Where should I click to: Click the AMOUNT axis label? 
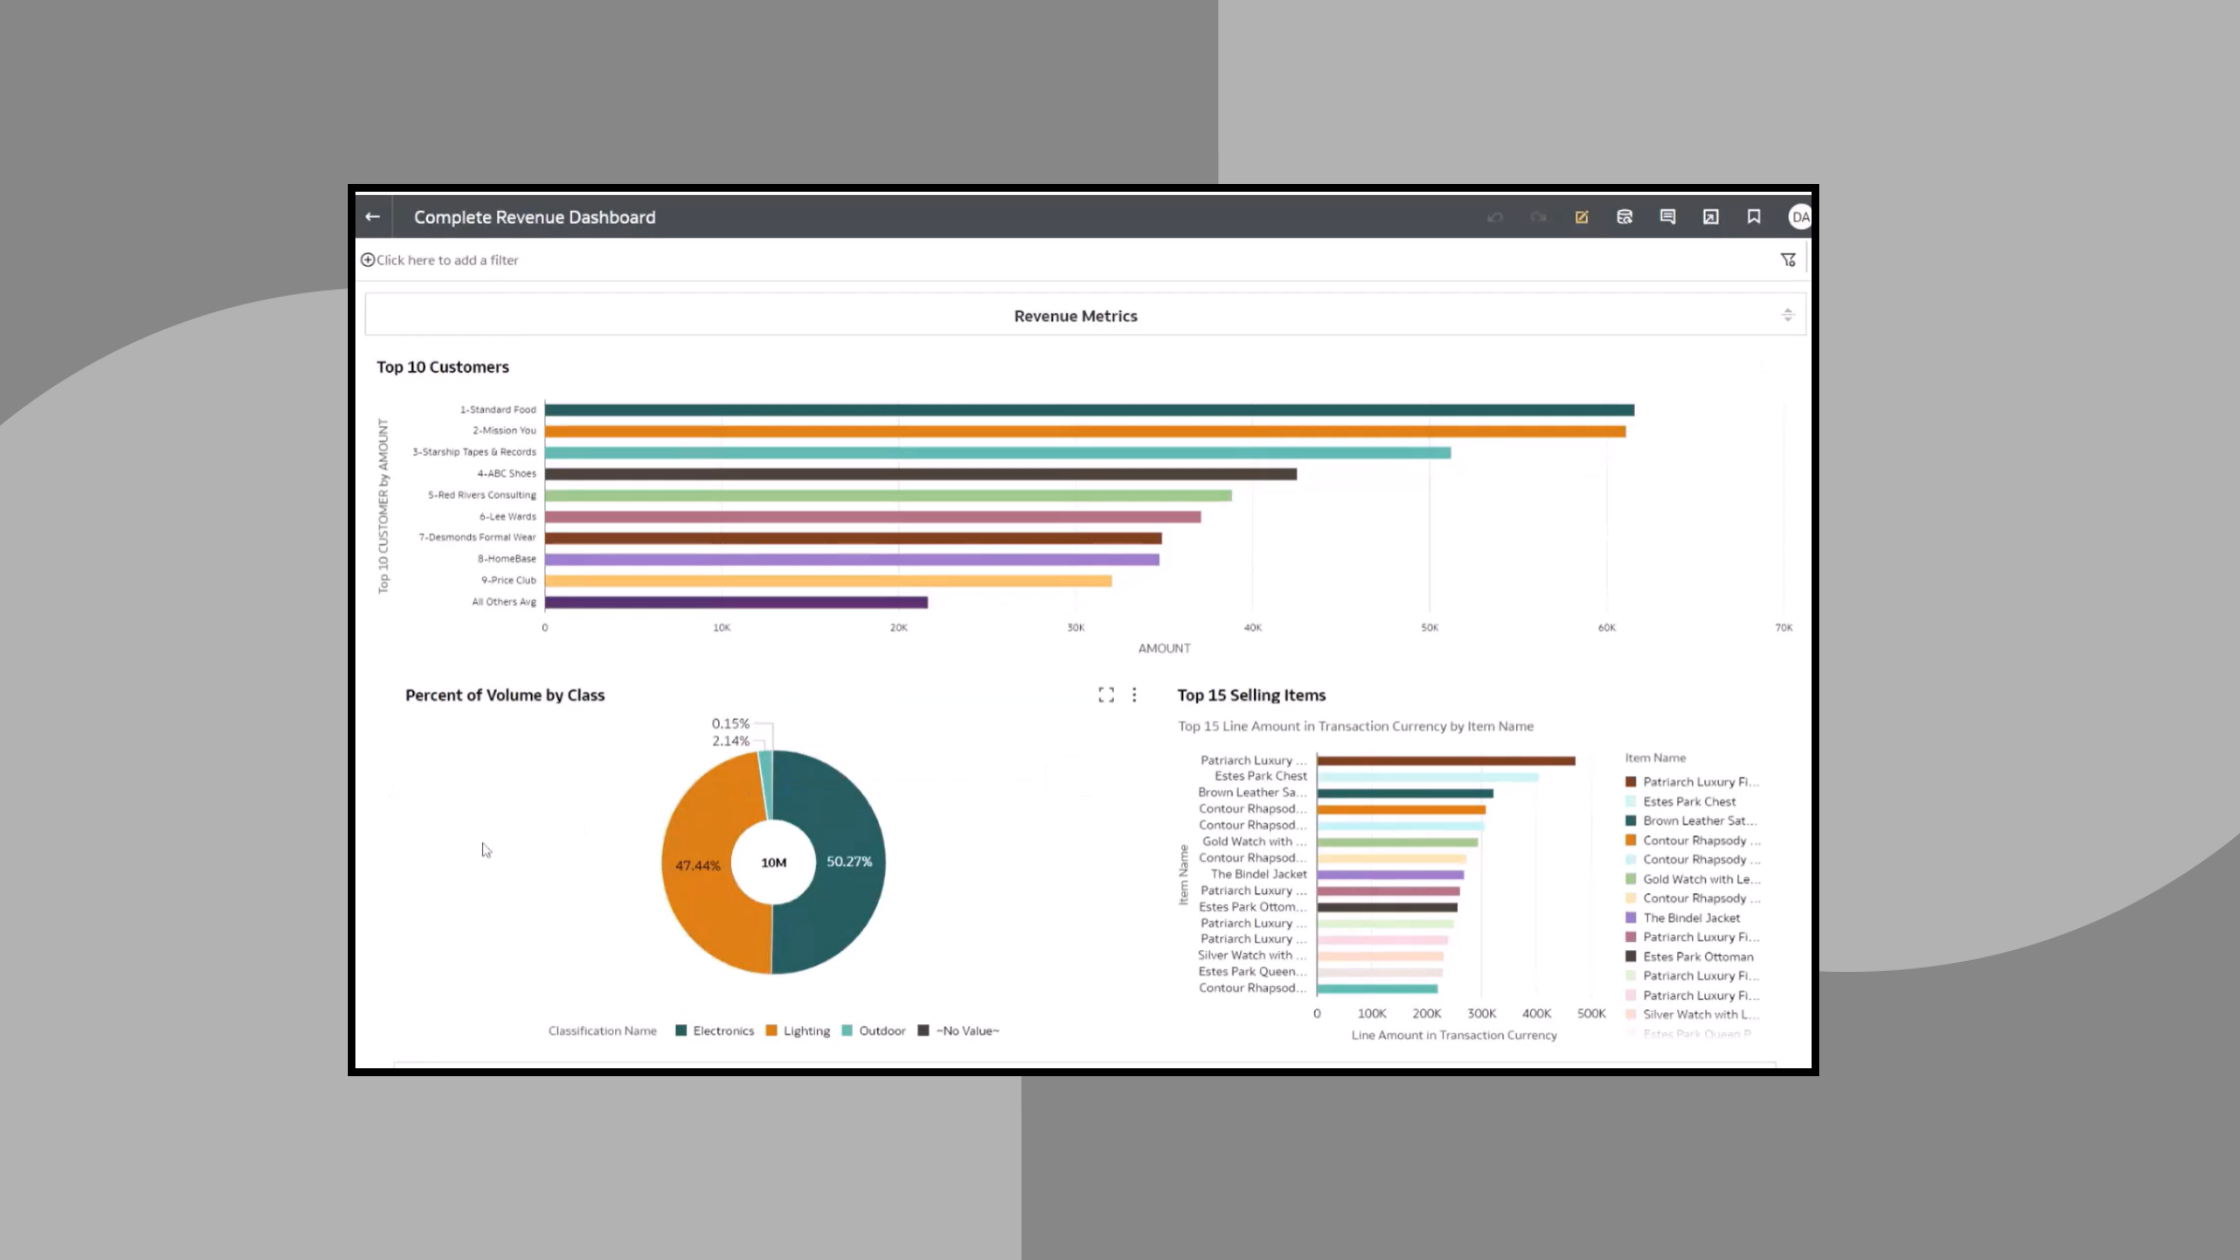1164,648
